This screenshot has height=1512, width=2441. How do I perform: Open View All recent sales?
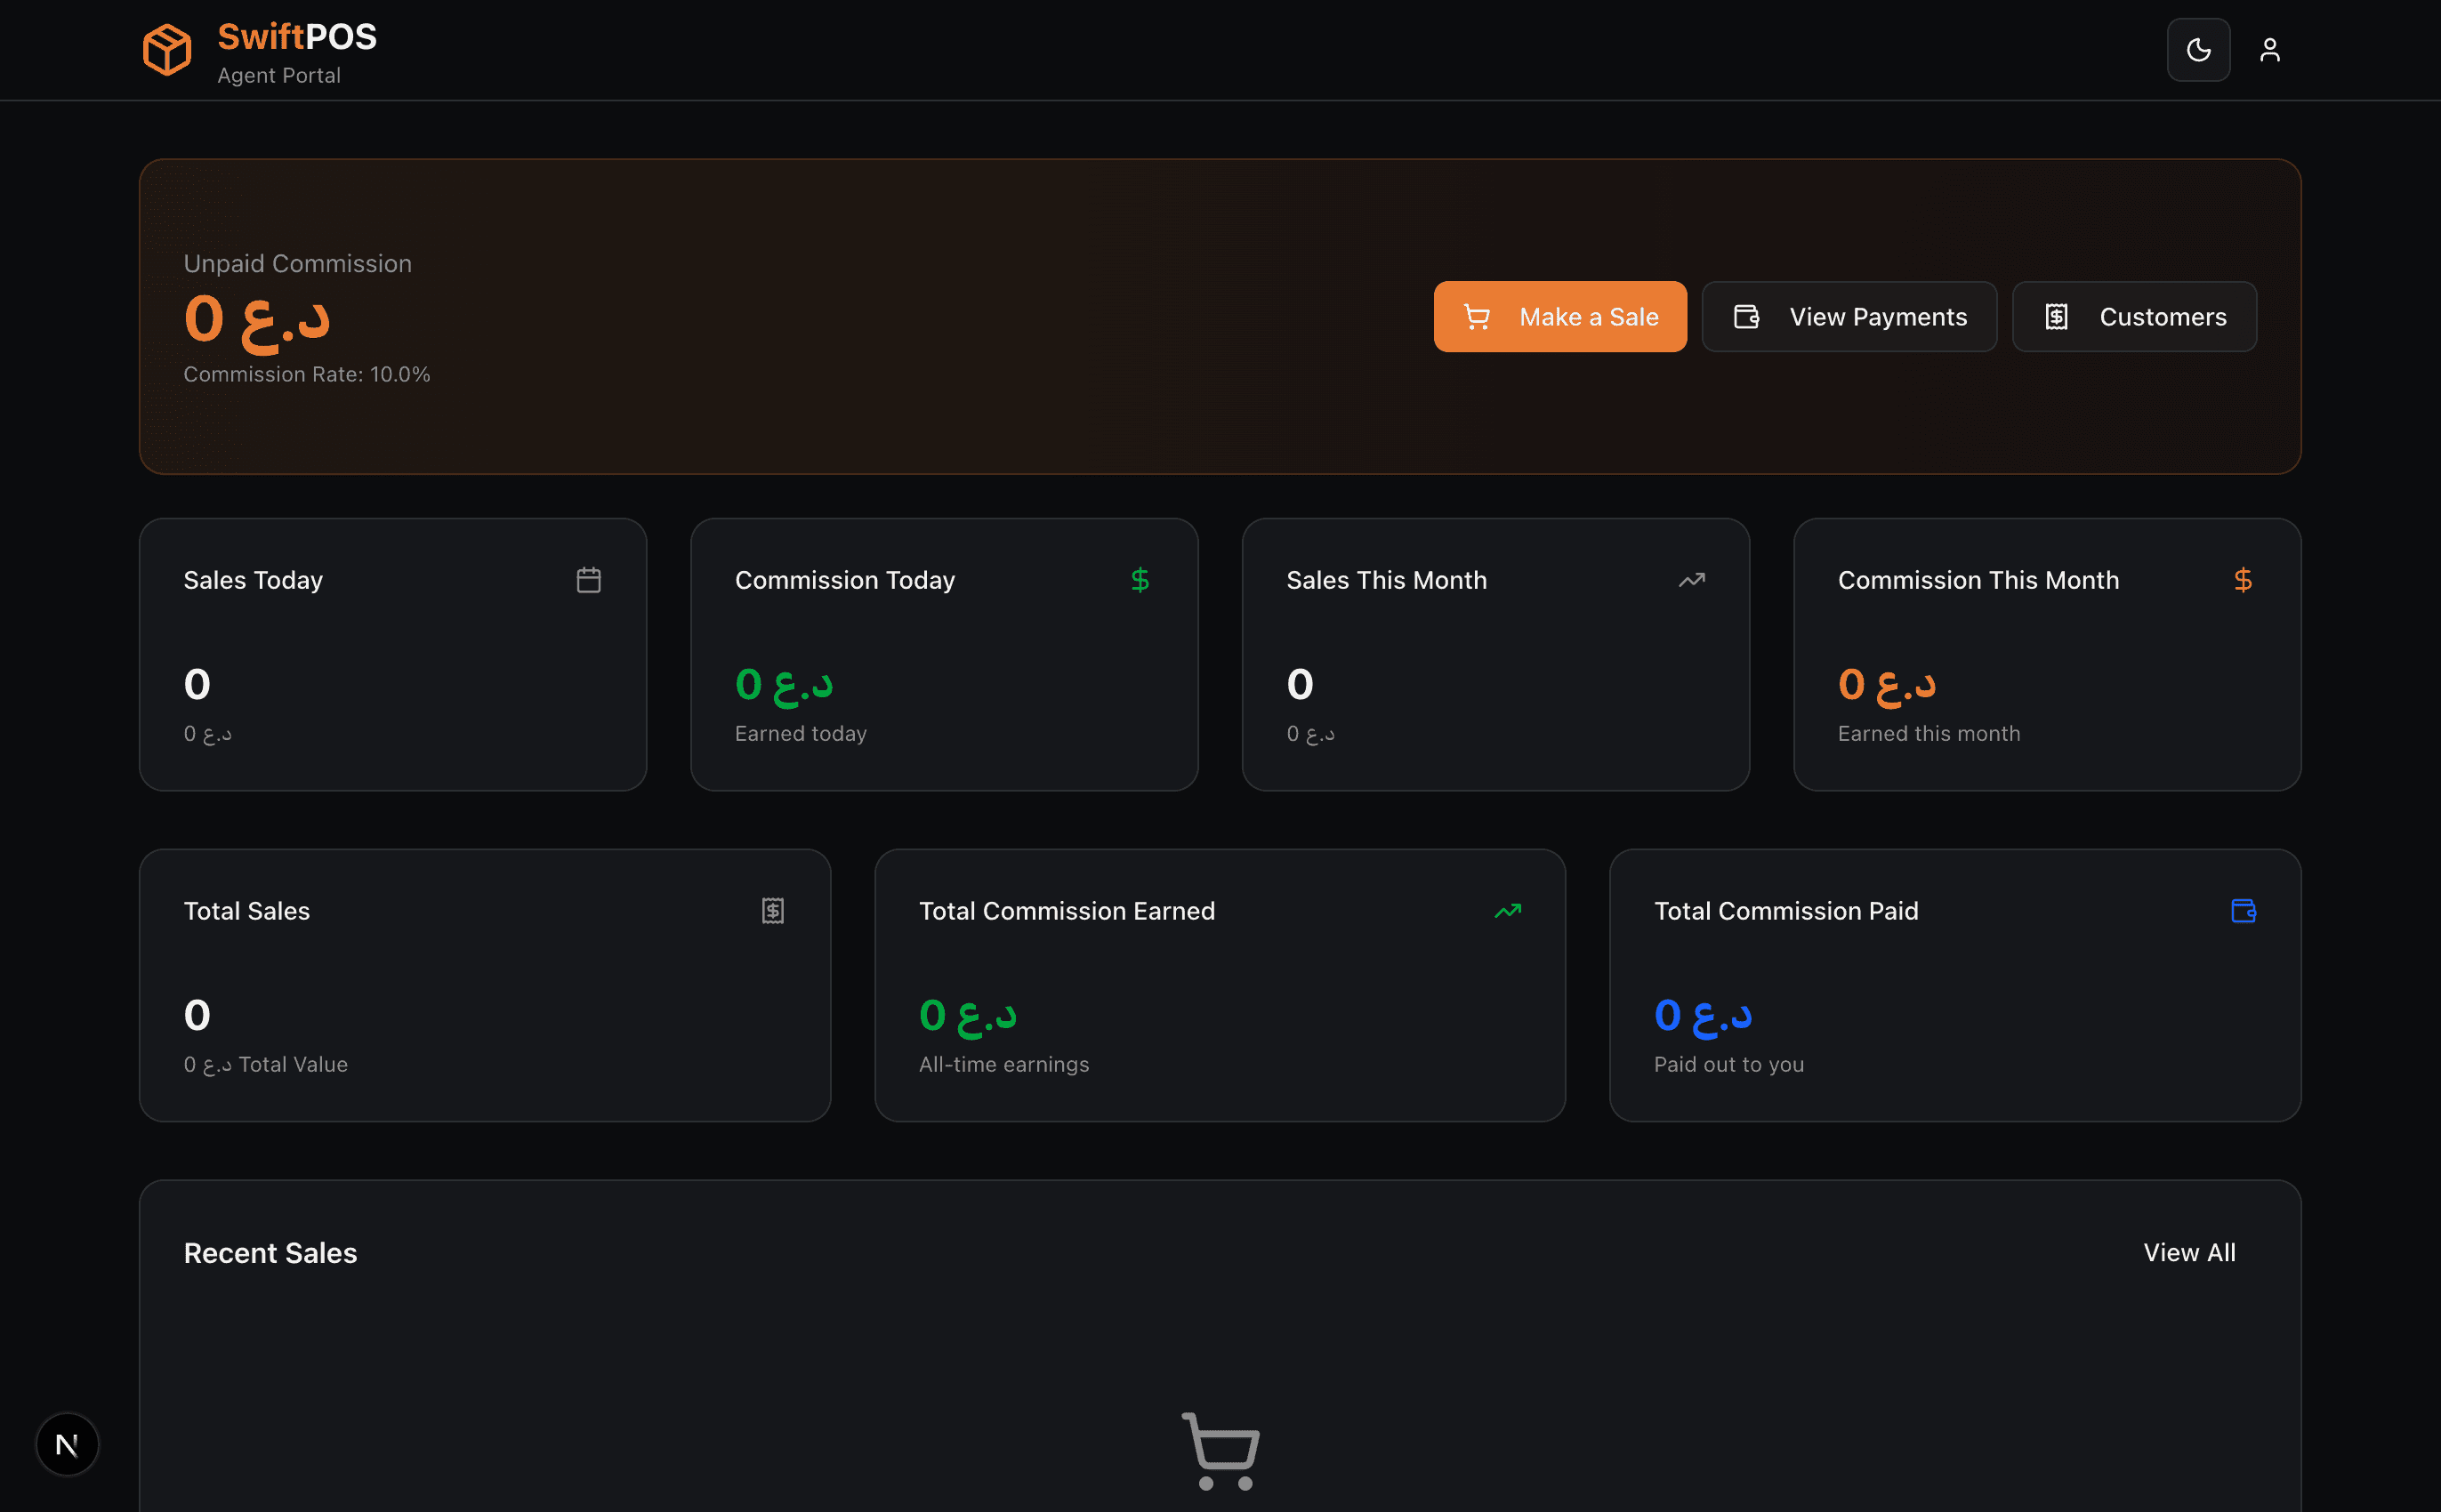point(2188,1253)
